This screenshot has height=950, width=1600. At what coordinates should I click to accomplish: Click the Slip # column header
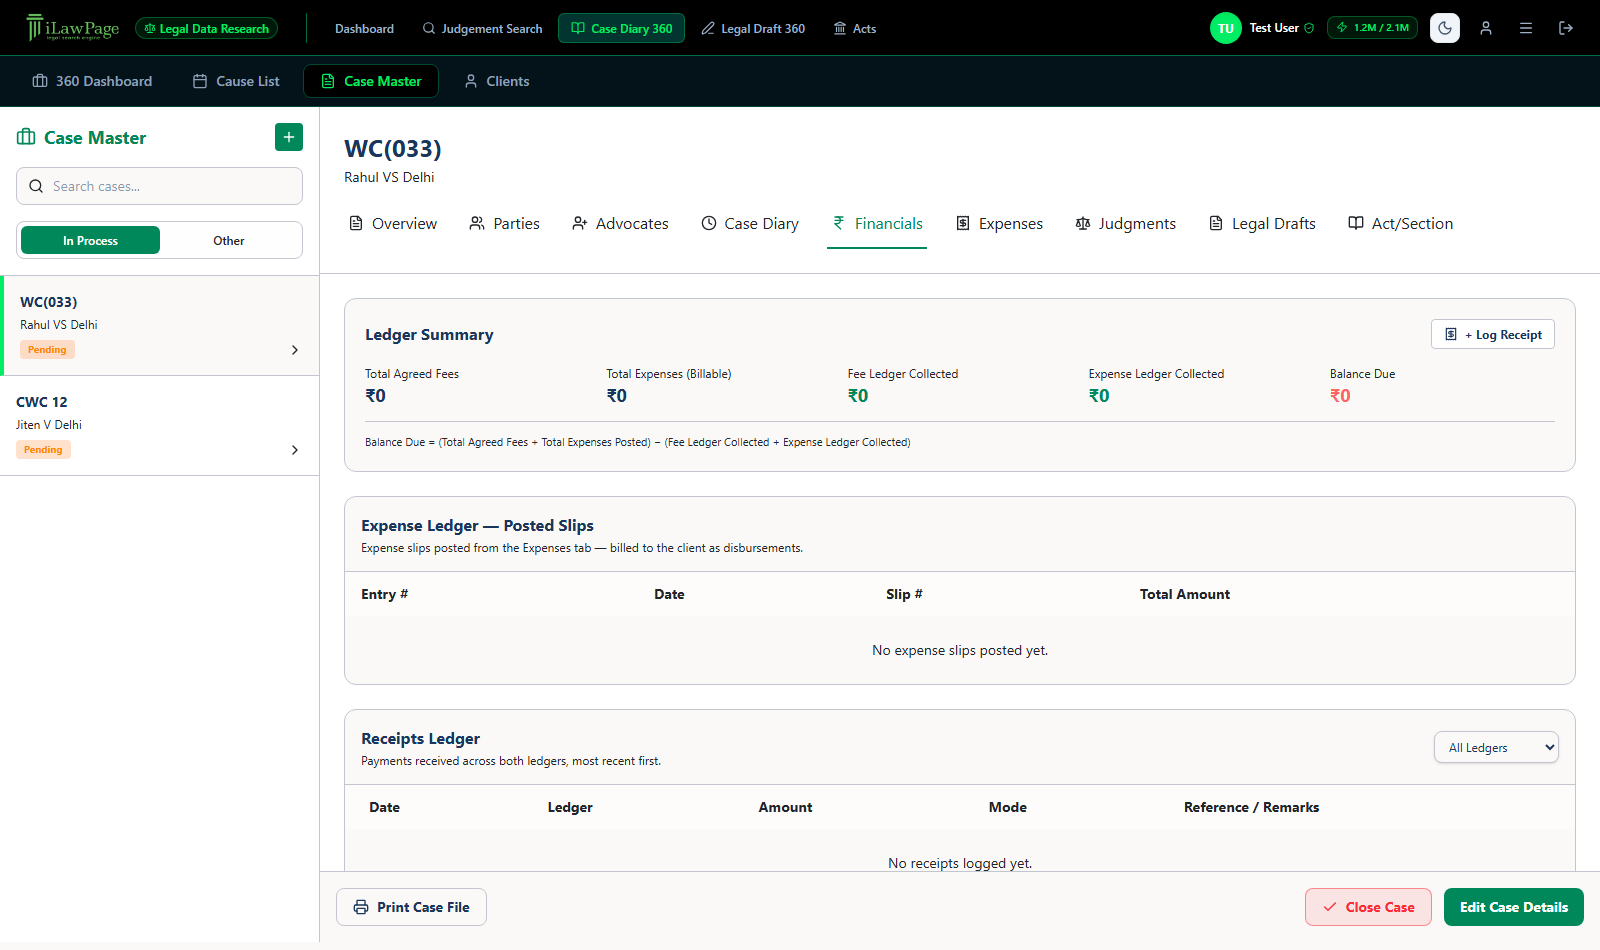click(904, 594)
